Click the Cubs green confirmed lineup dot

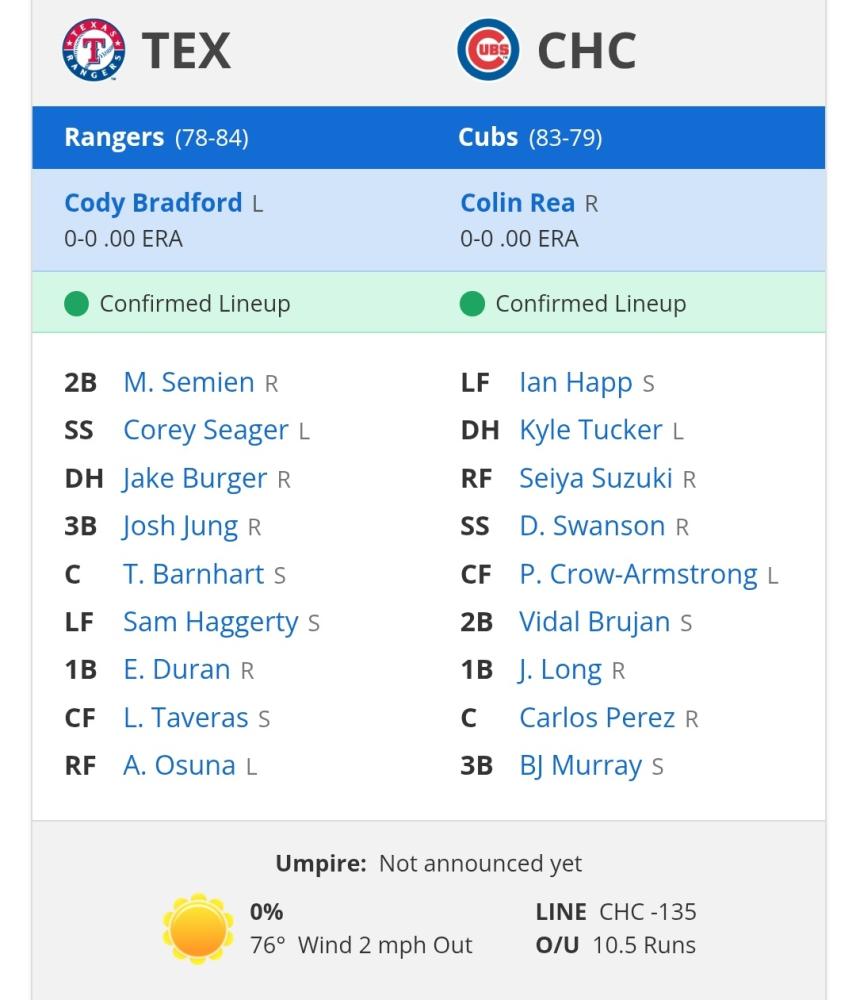click(x=472, y=304)
